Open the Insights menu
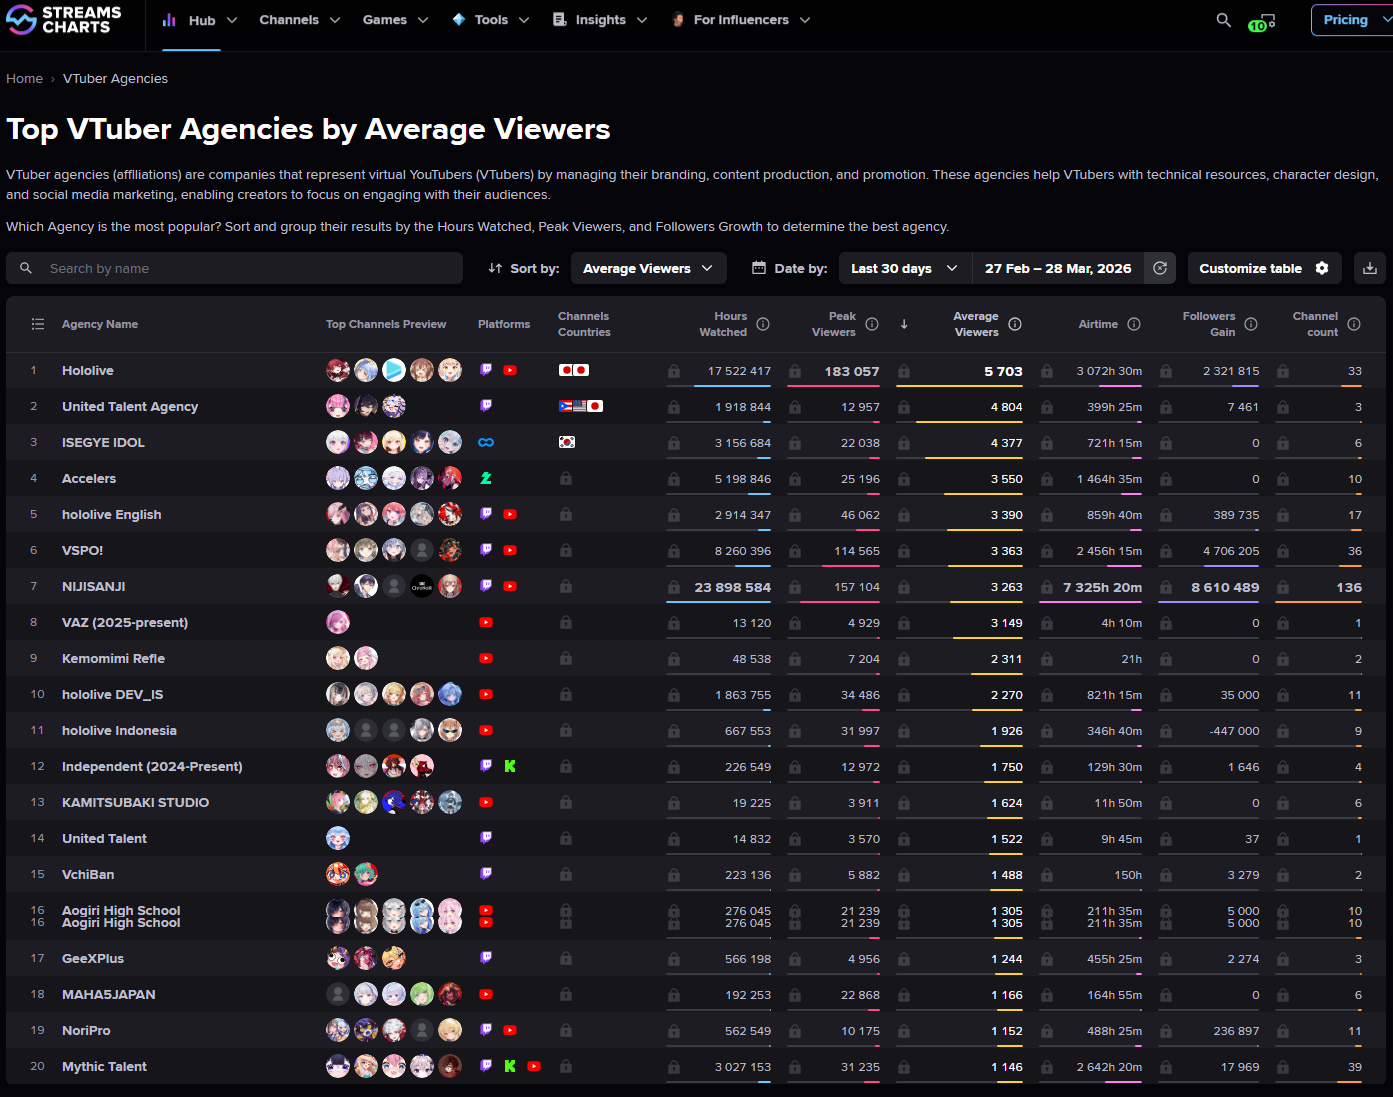 pyautogui.click(x=600, y=20)
